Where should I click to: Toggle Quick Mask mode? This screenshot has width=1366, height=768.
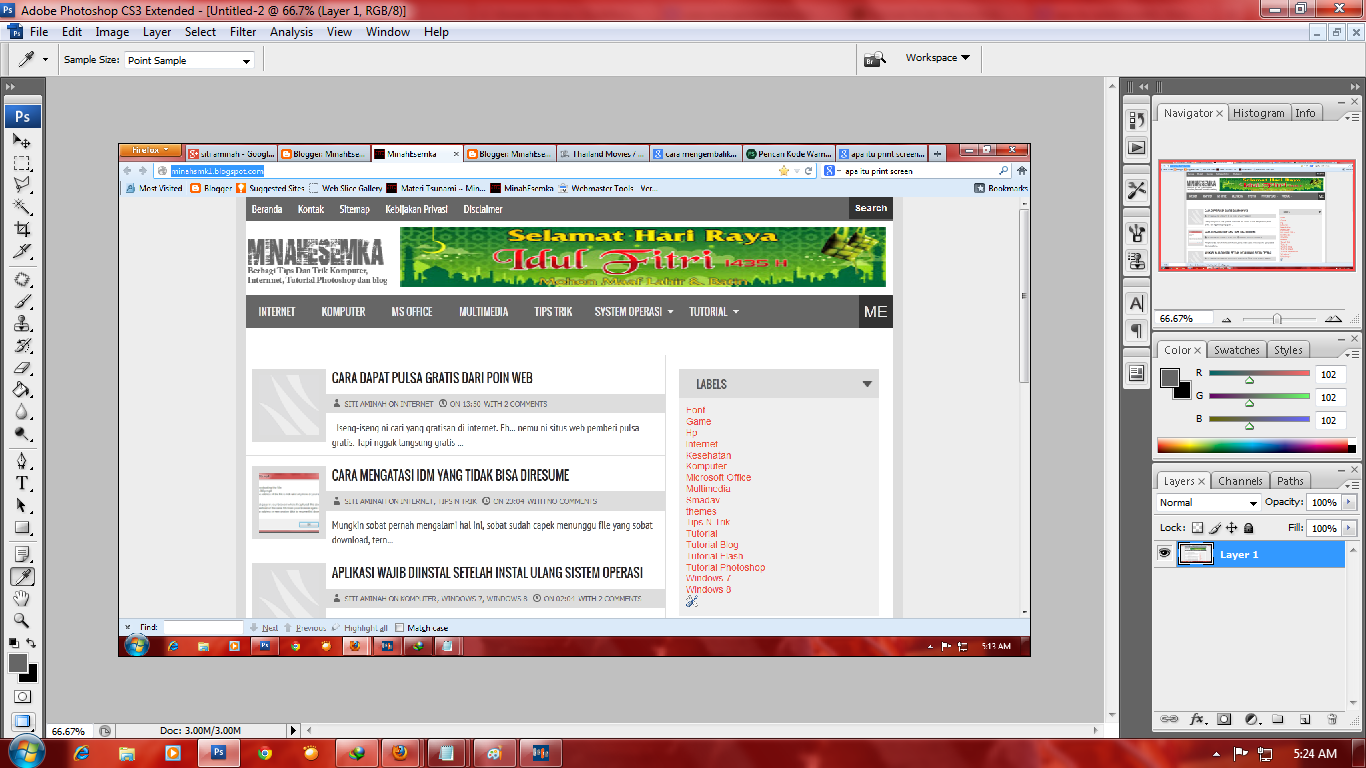tap(22, 696)
